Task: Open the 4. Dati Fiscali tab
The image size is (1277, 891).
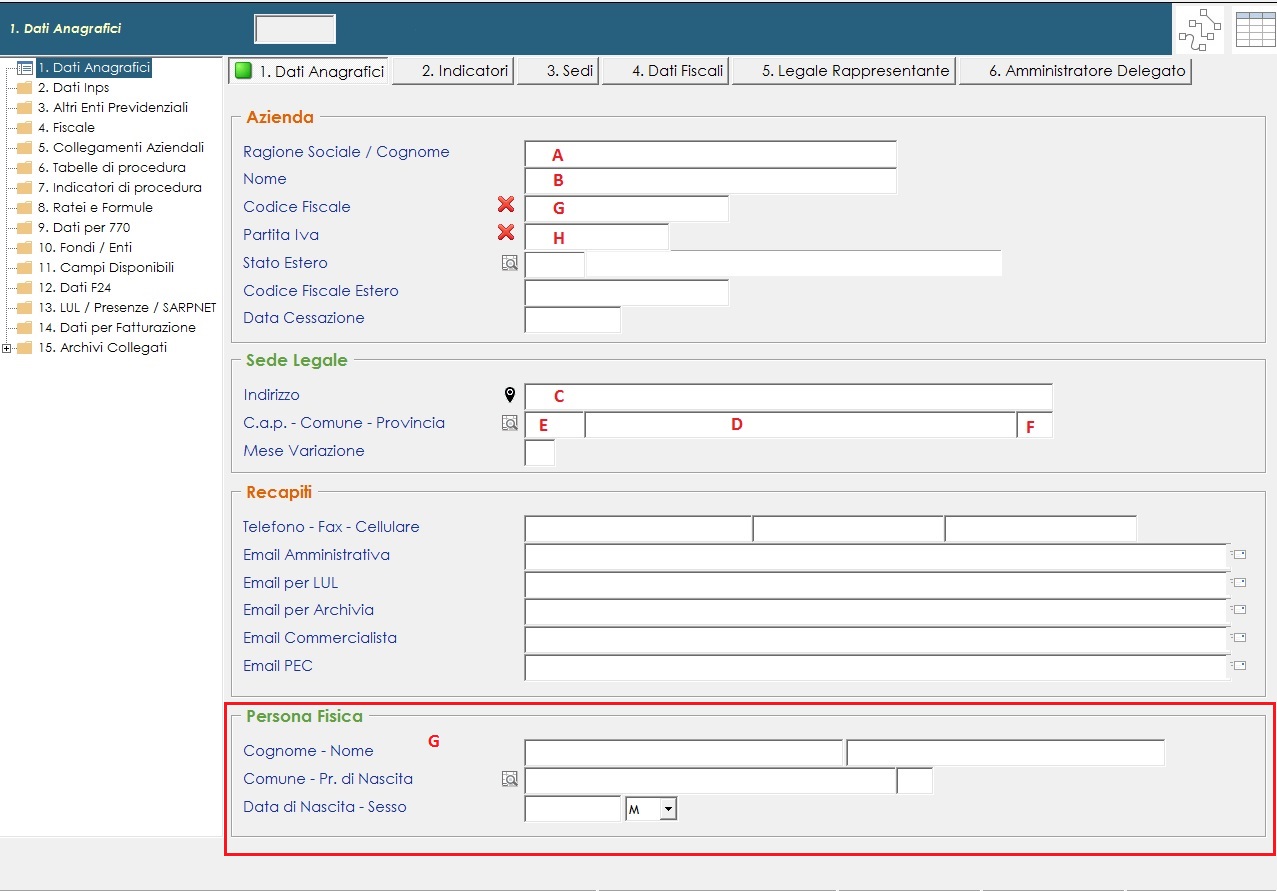Action: (664, 71)
